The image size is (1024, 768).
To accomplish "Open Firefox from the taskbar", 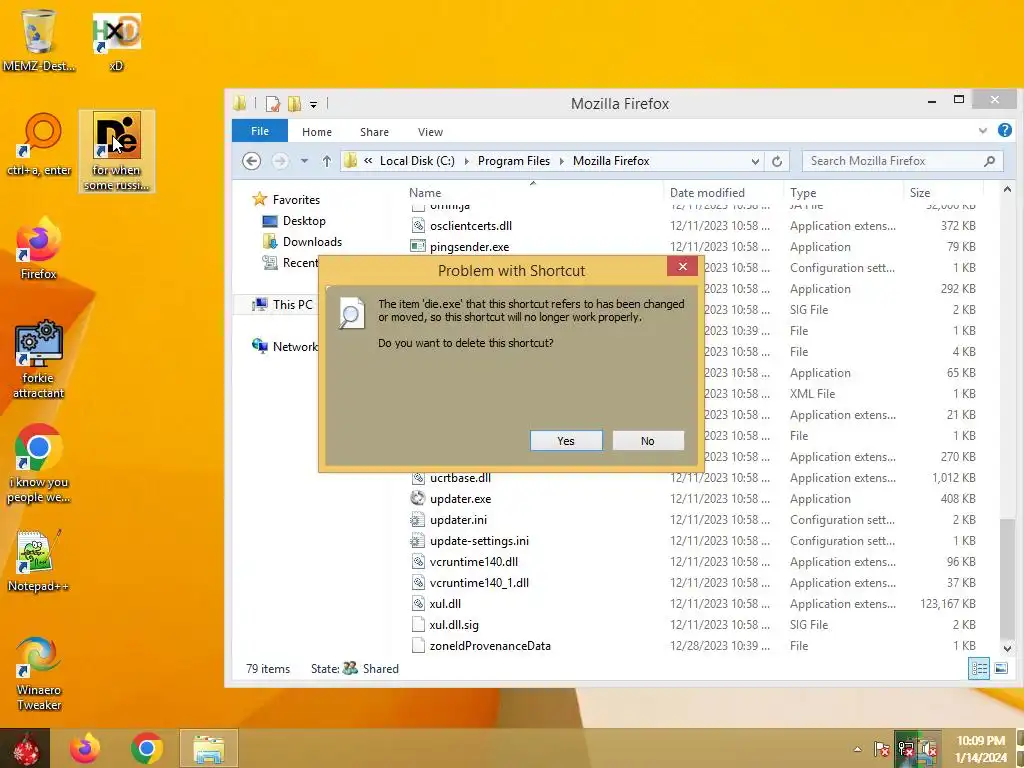I will tap(85, 748).
